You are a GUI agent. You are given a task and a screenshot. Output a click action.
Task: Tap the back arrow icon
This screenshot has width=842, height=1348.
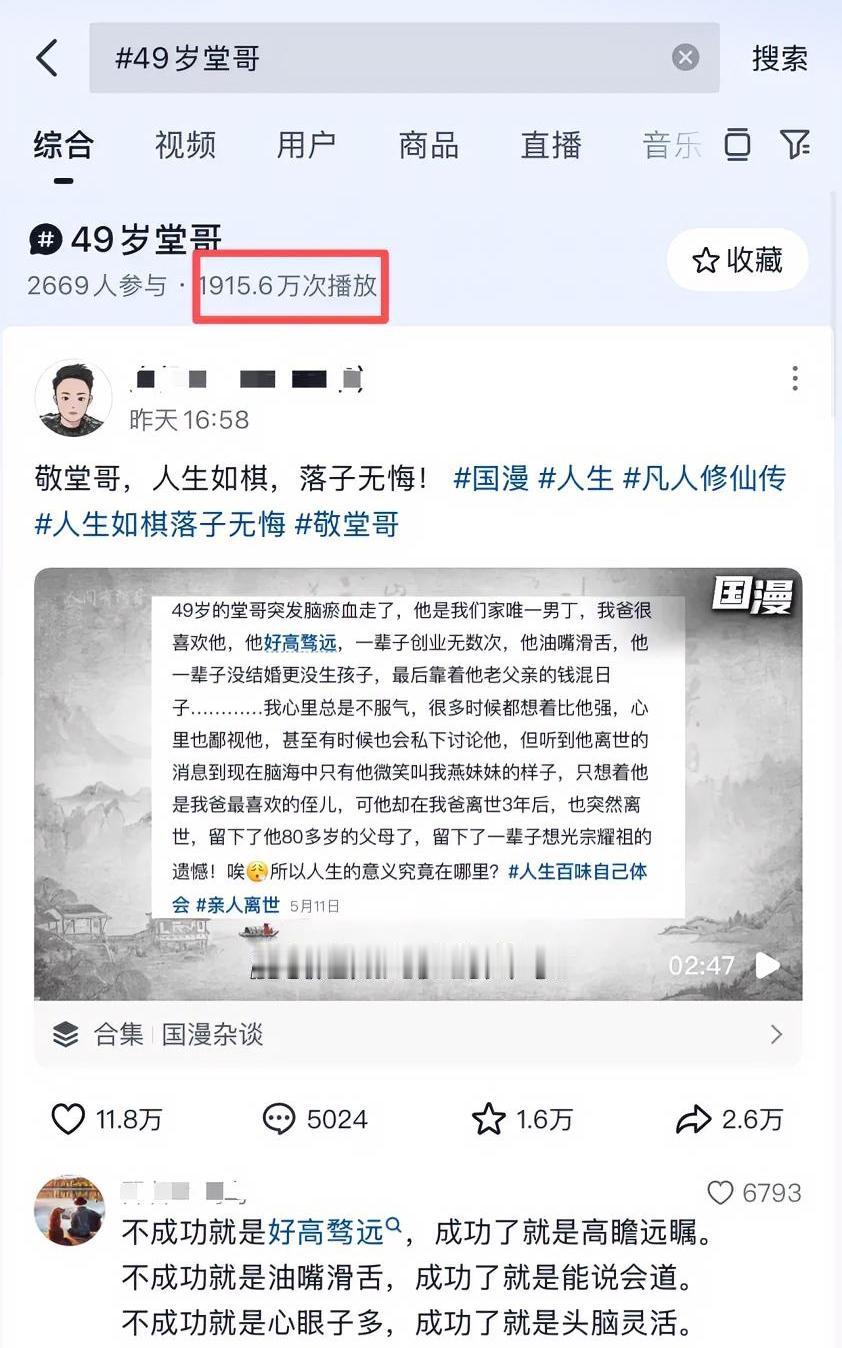[47, 58]
